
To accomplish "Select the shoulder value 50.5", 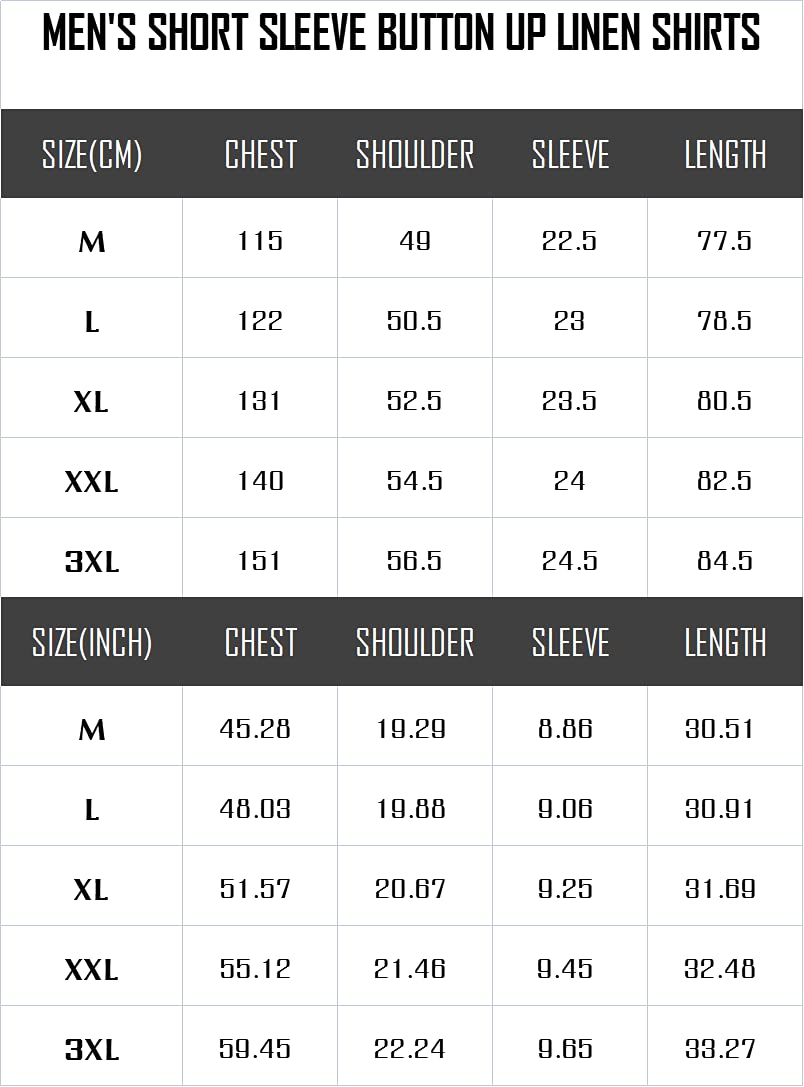I will coord(415,321).
